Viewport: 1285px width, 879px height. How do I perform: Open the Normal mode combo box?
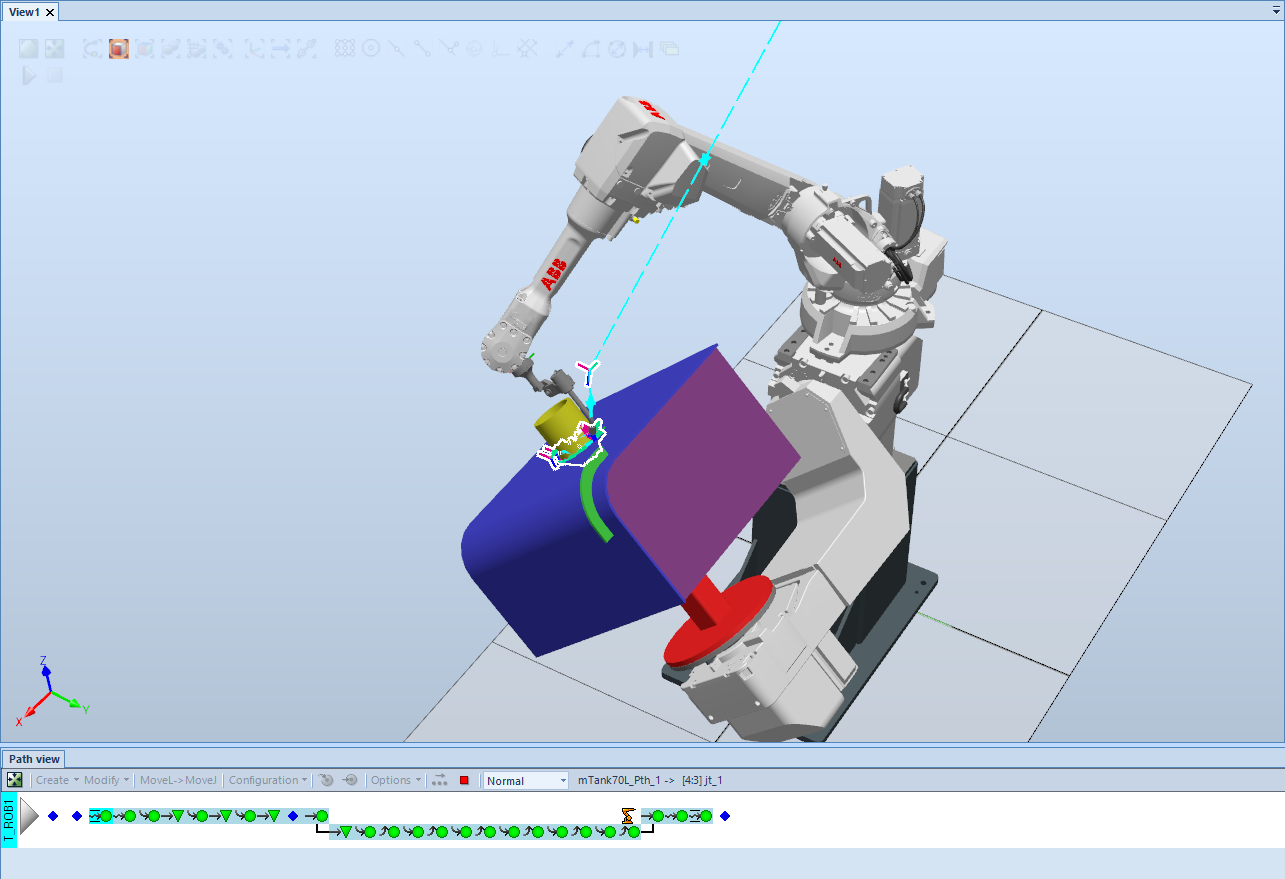click(526, 780)
